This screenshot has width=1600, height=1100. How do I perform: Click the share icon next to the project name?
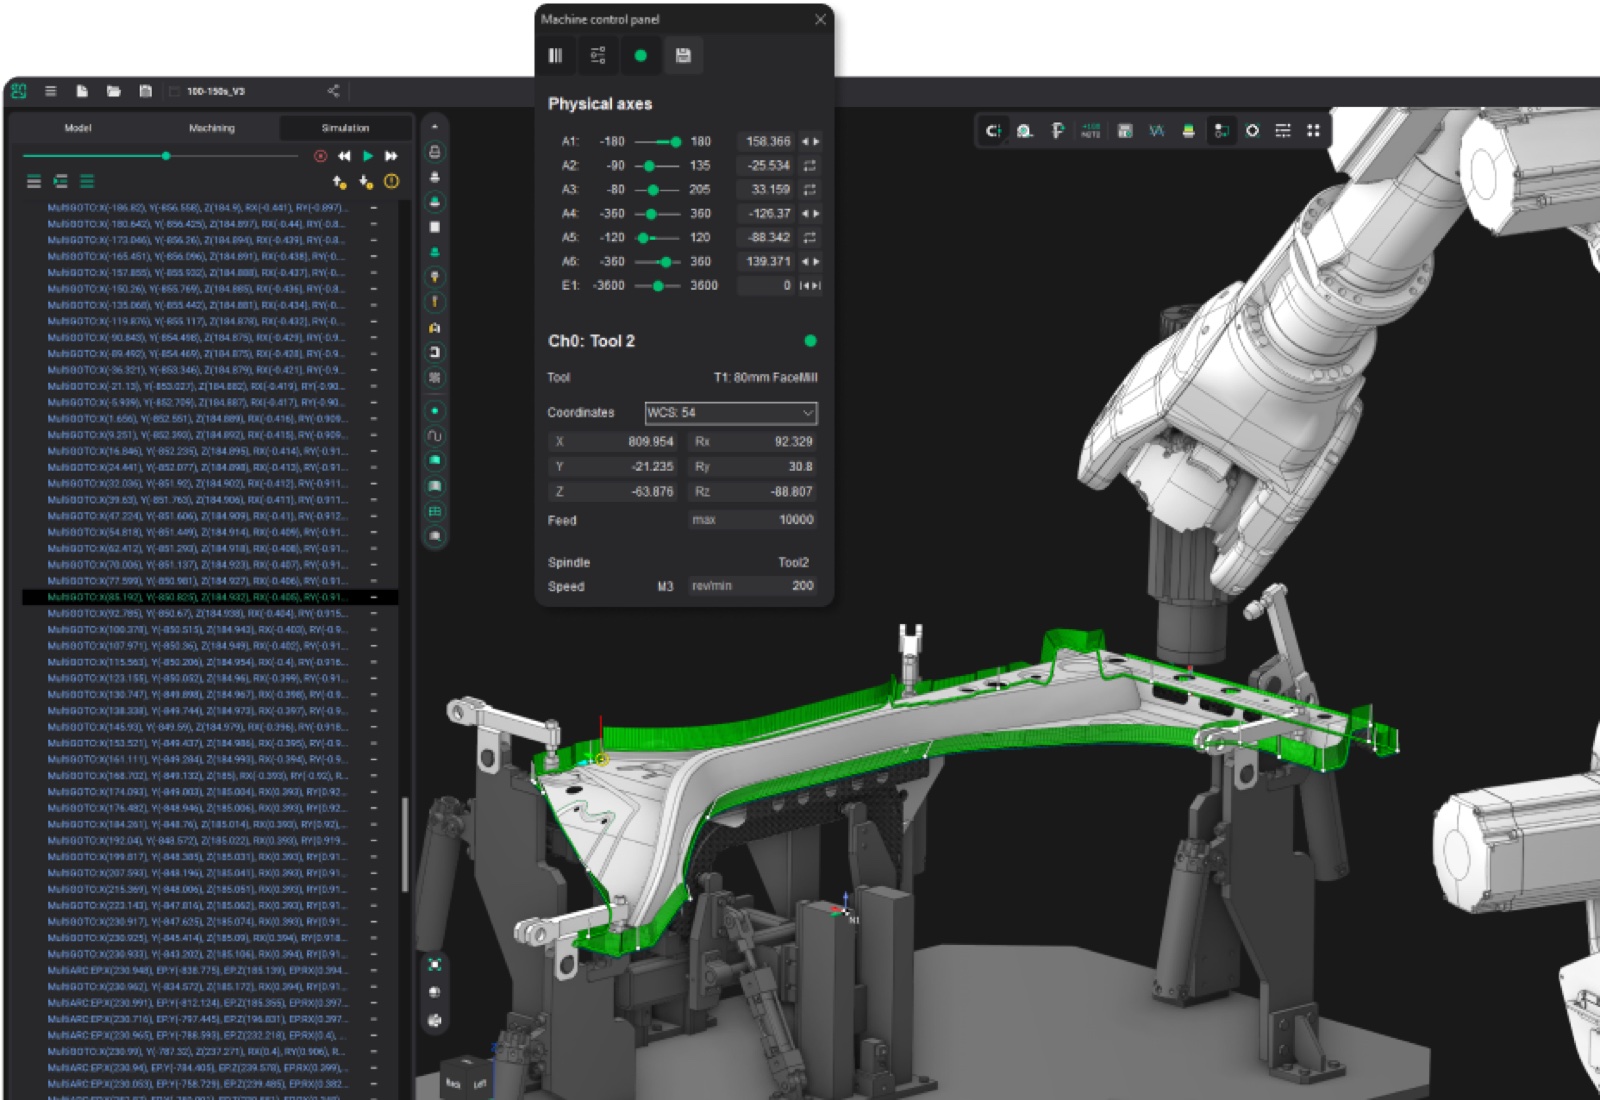[x=333, y=91]
